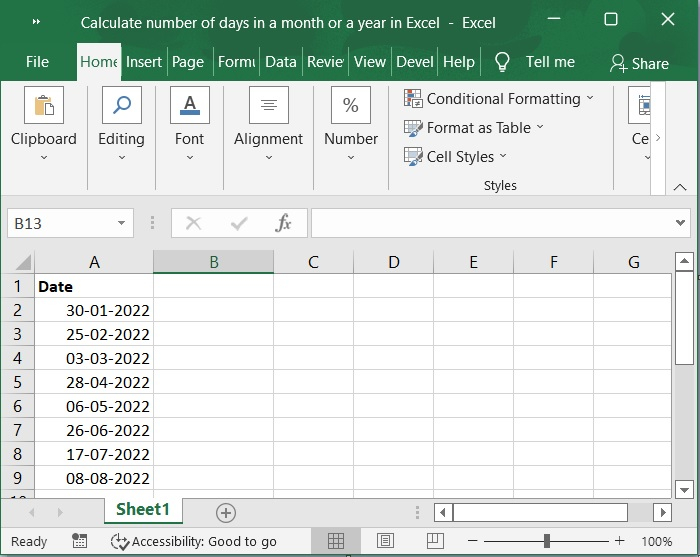Open the Clipboard group
This screenshot has height=557, width=700.
click(43, 122)
